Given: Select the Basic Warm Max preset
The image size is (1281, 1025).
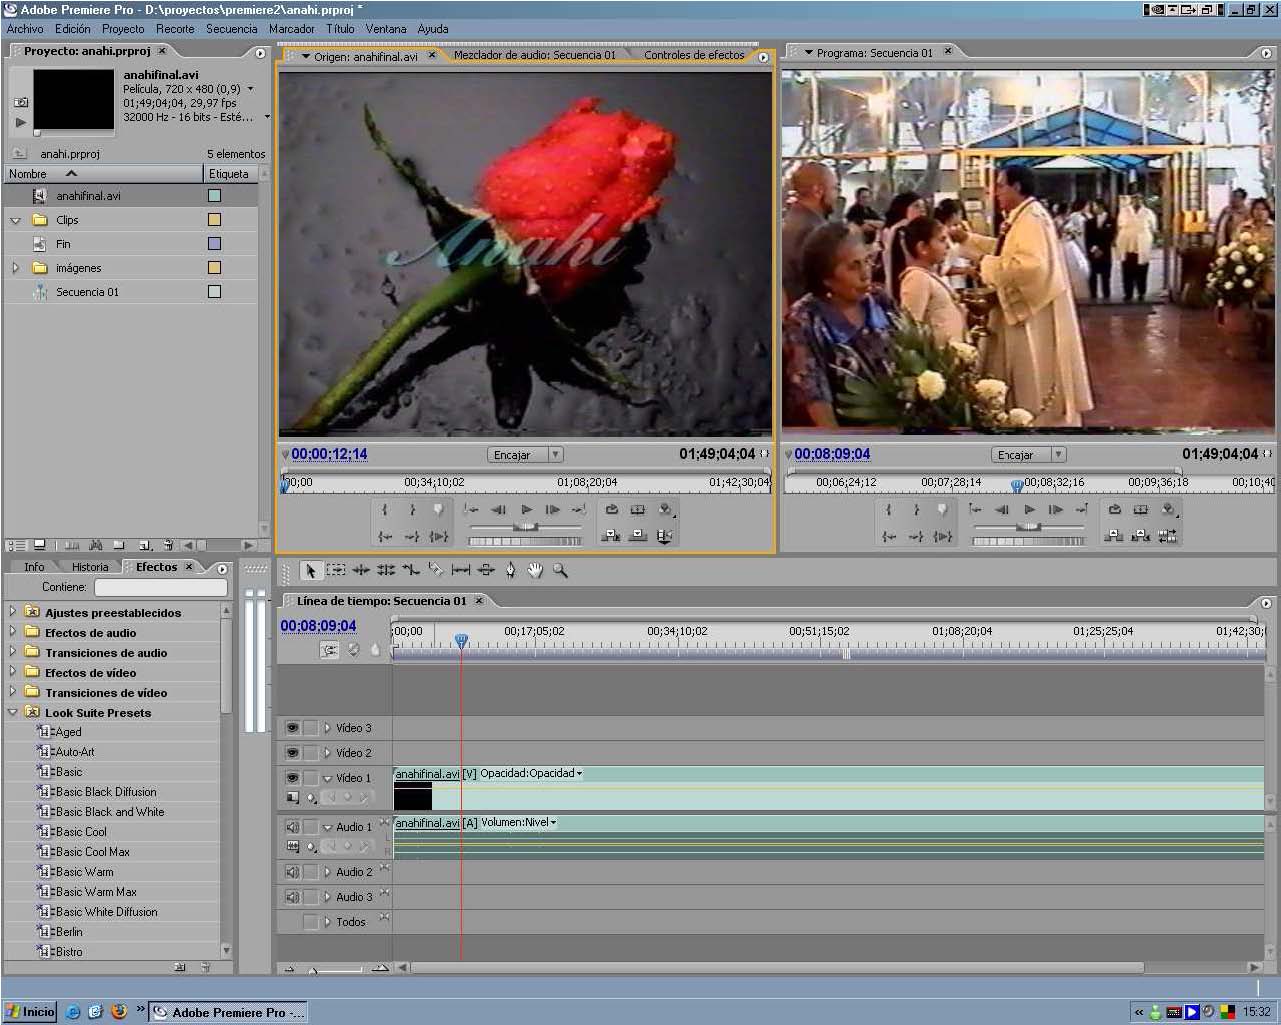Looking at the screenshot, I should pos(96,892).
